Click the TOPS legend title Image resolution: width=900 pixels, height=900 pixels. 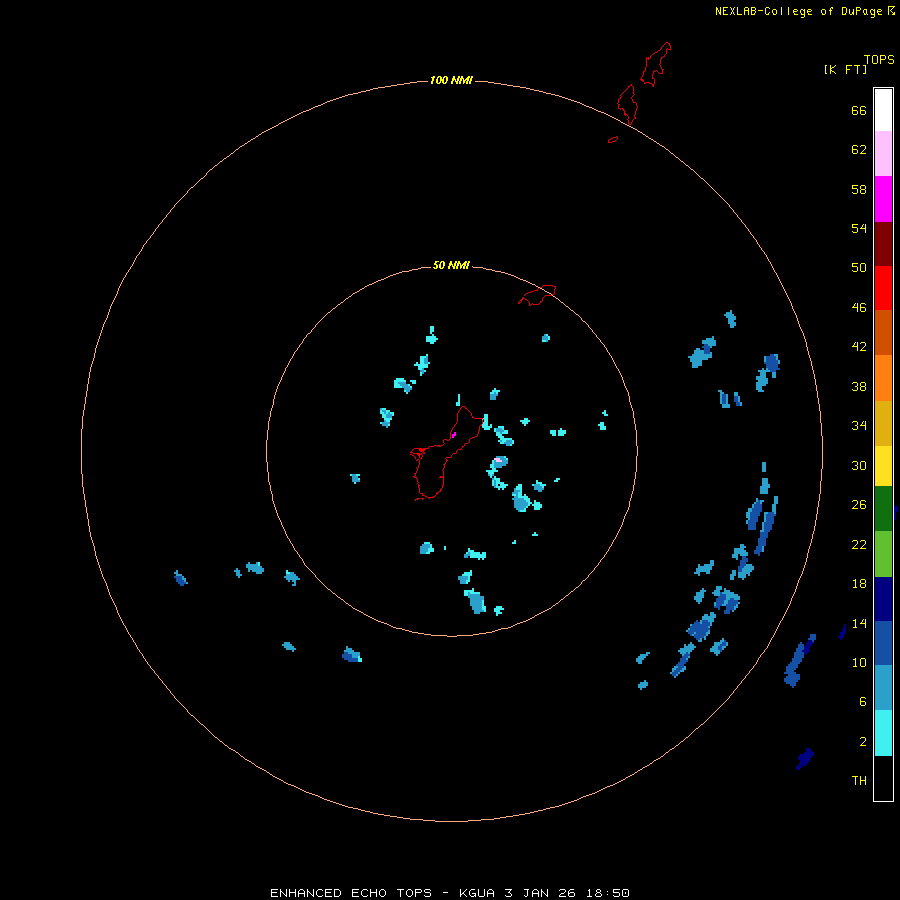coord(879,60)
